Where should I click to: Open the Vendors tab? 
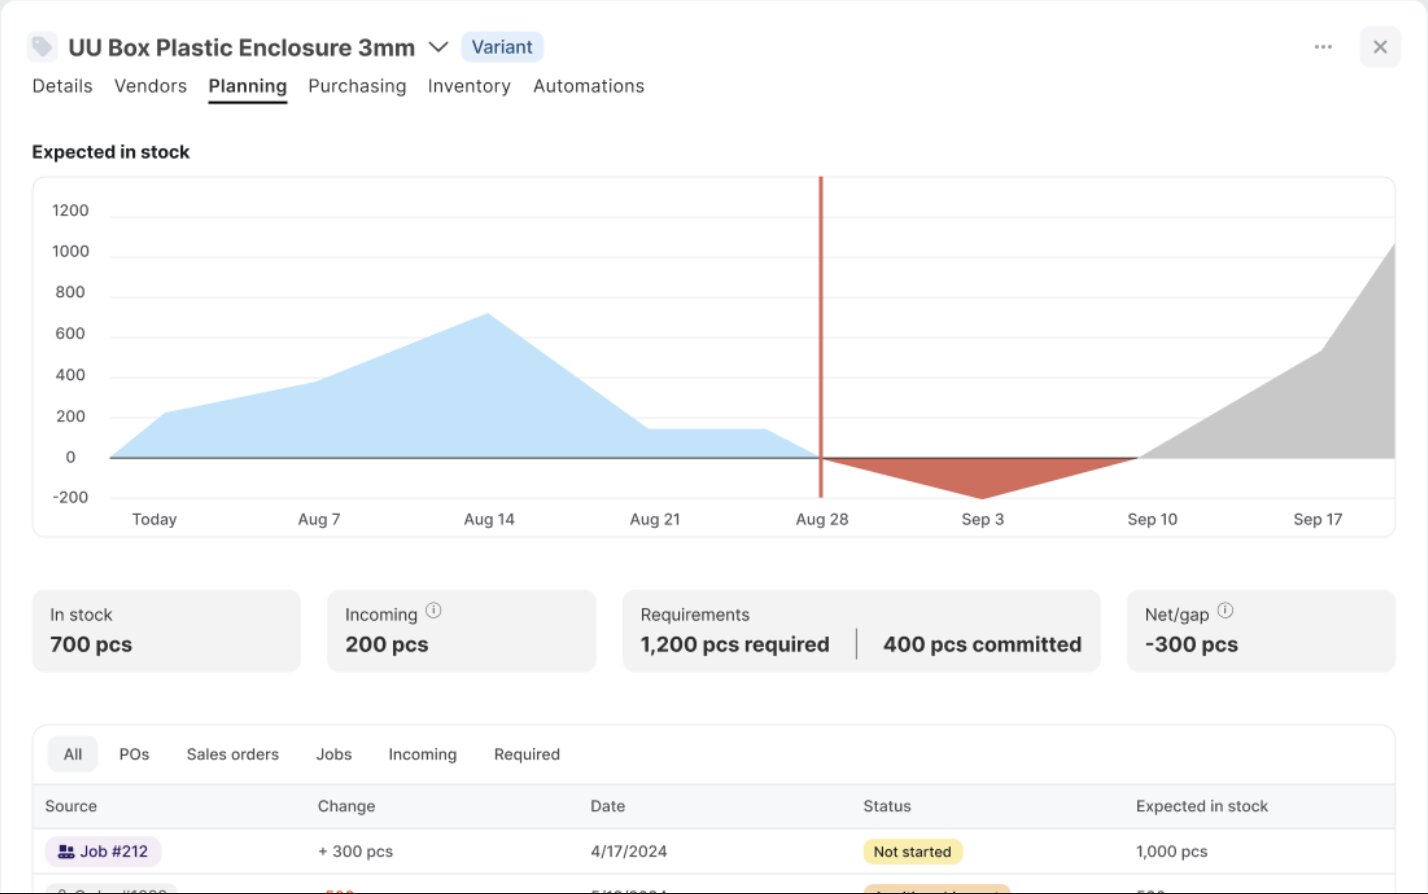150,86
